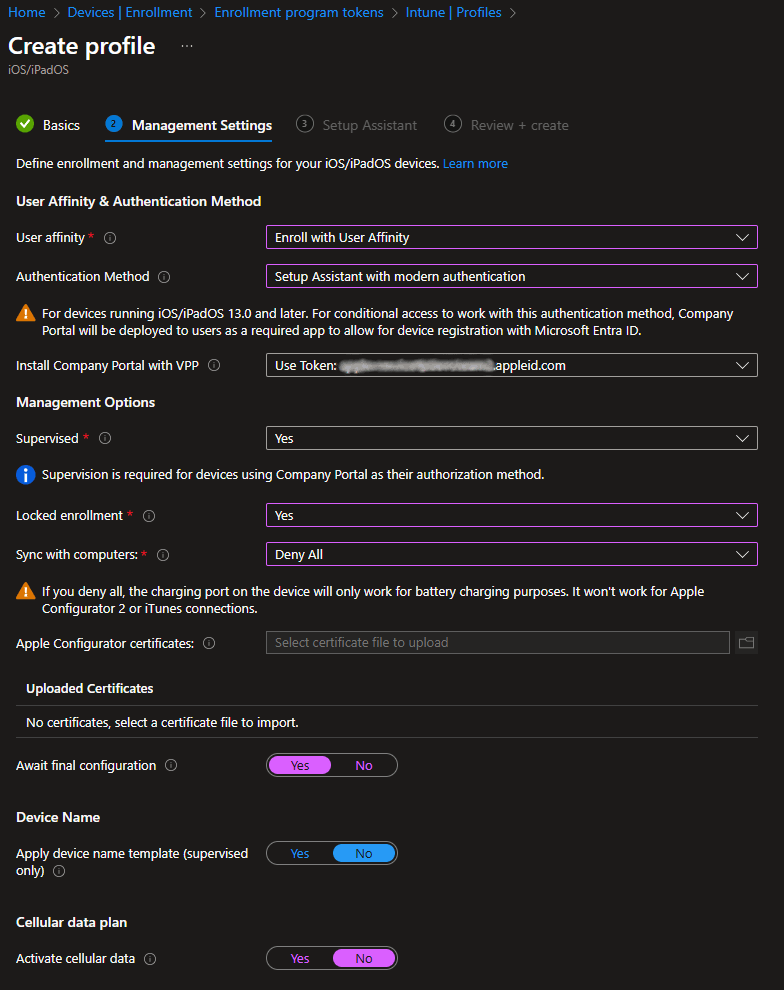Viewport: 784px width, 990px height.
Task: Go to the Setup Assistant tab
Action: [x=369, y=125]
